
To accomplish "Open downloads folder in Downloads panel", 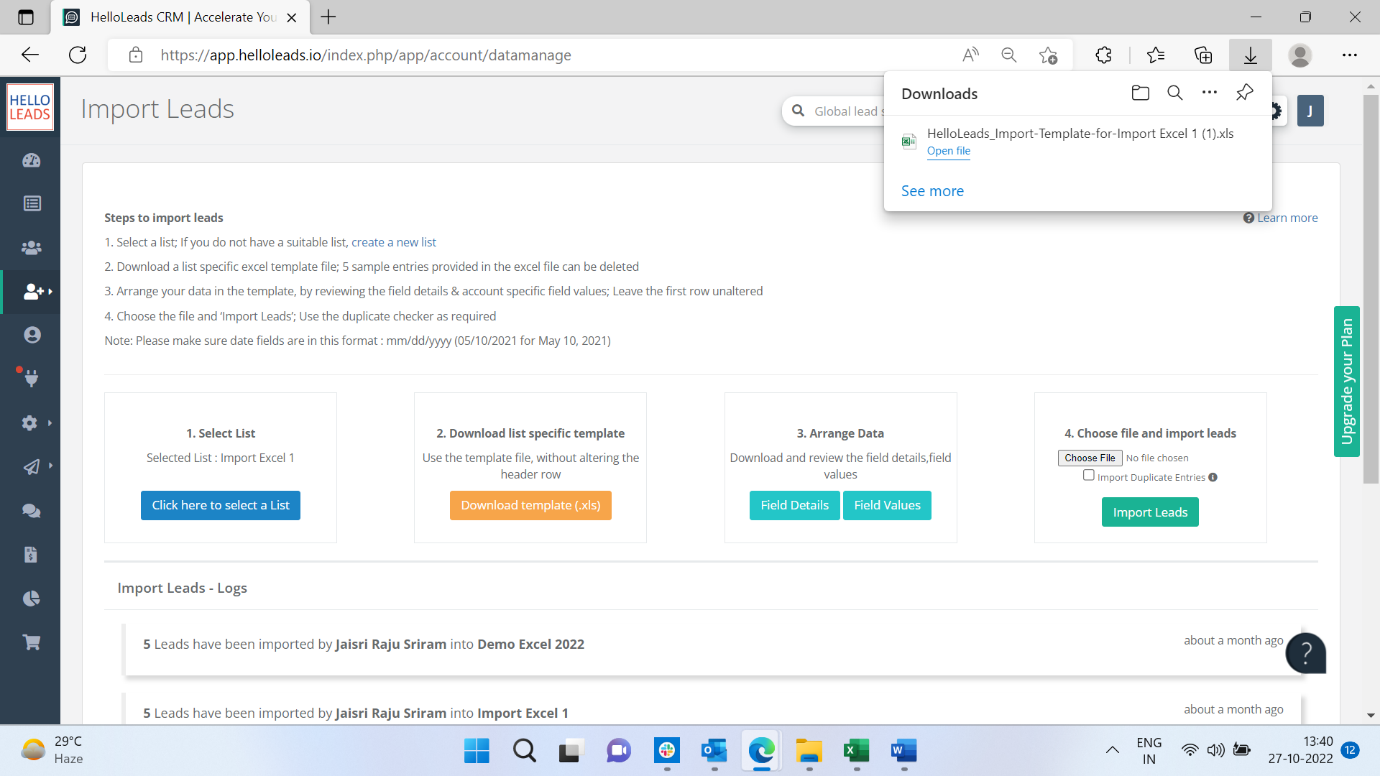I will (x=1140, y=93).
